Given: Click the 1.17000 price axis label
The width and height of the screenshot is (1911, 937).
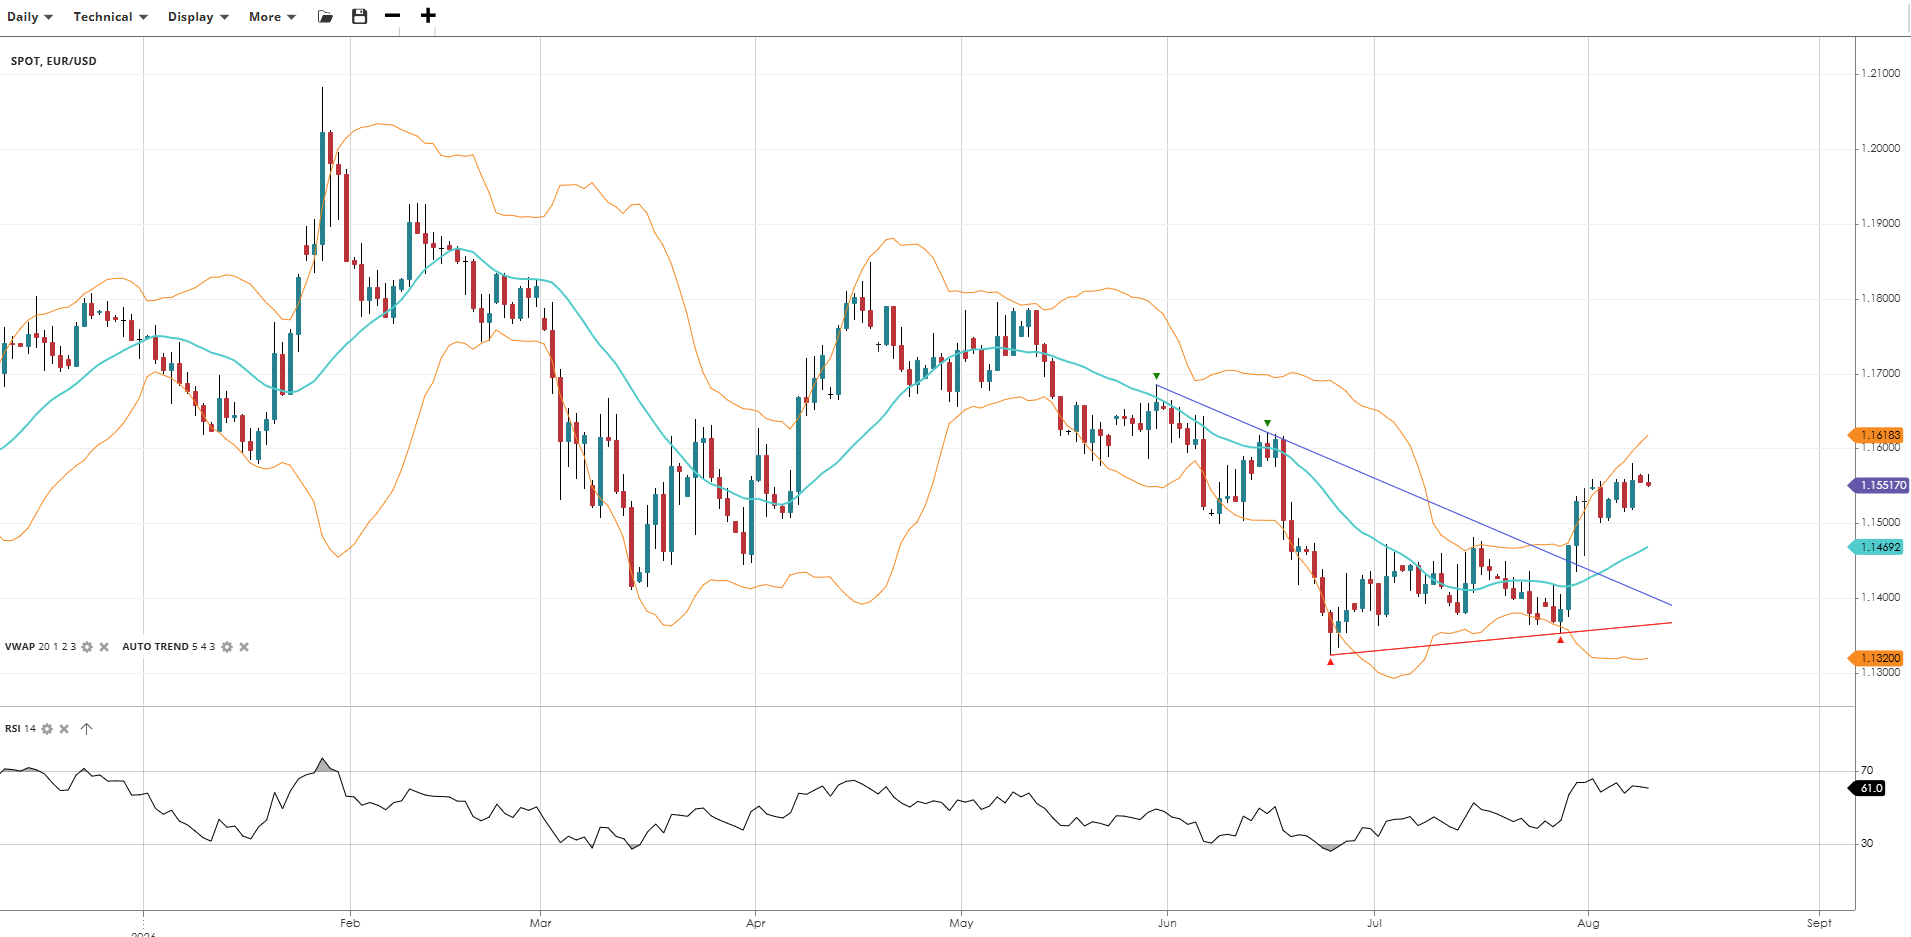Looking at the screenshot, I should pos(1880,374).
